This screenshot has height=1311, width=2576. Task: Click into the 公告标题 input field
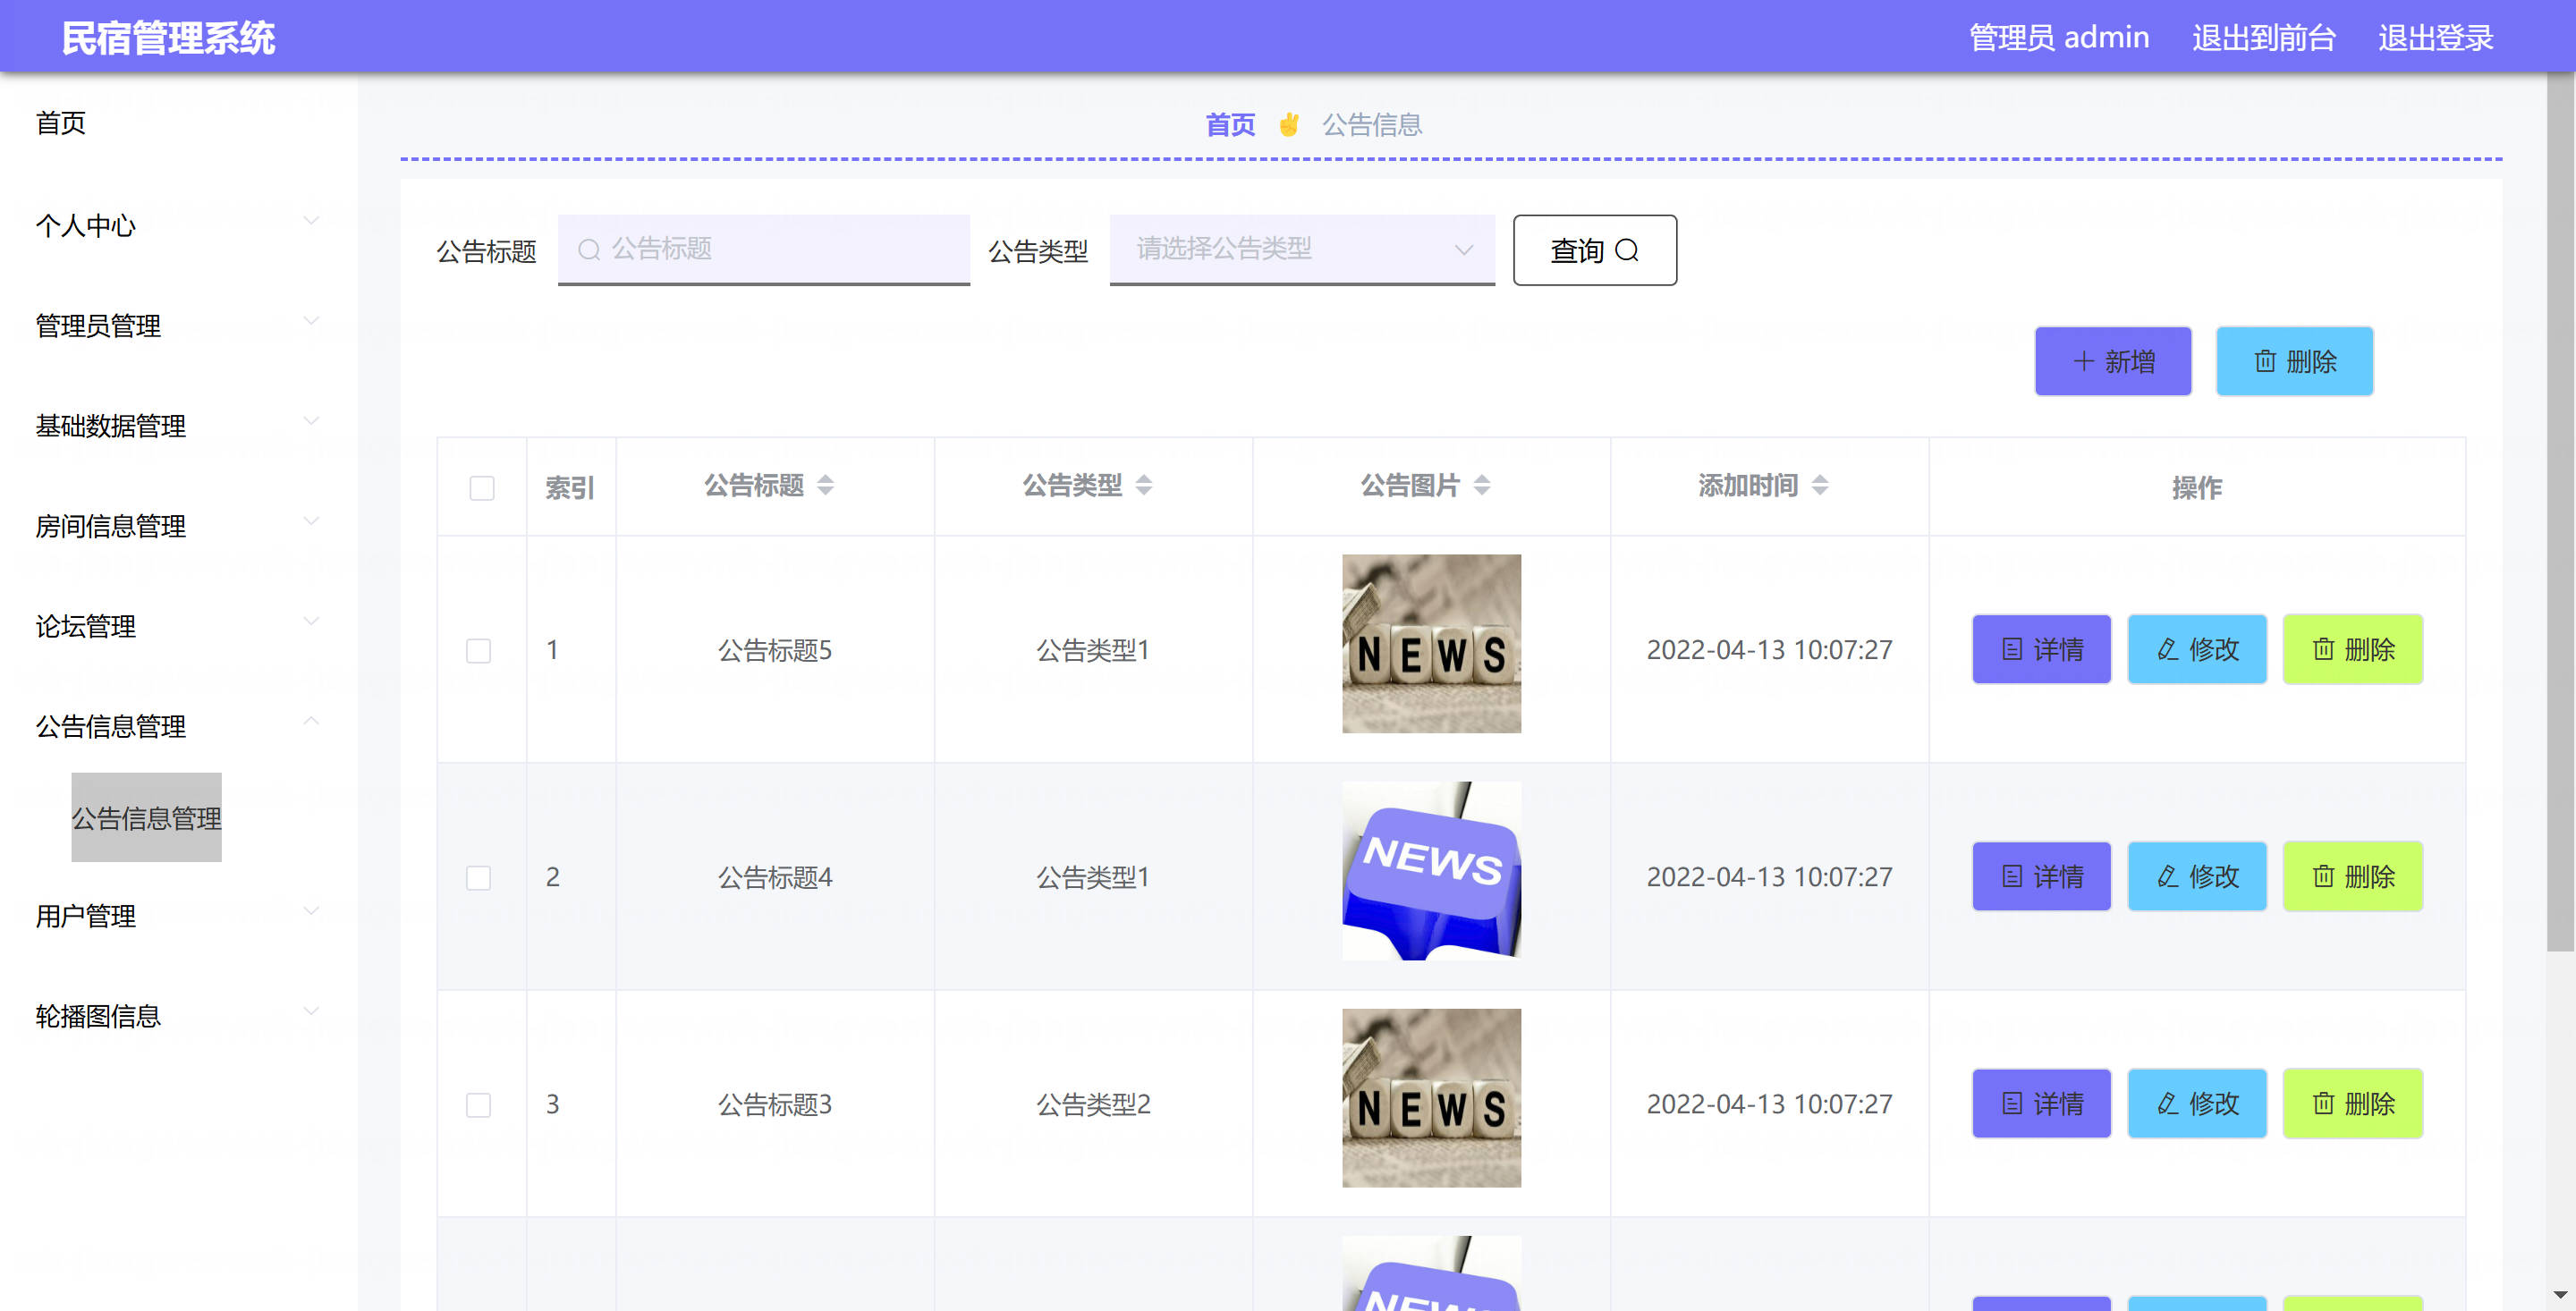[x=764, y=249]
